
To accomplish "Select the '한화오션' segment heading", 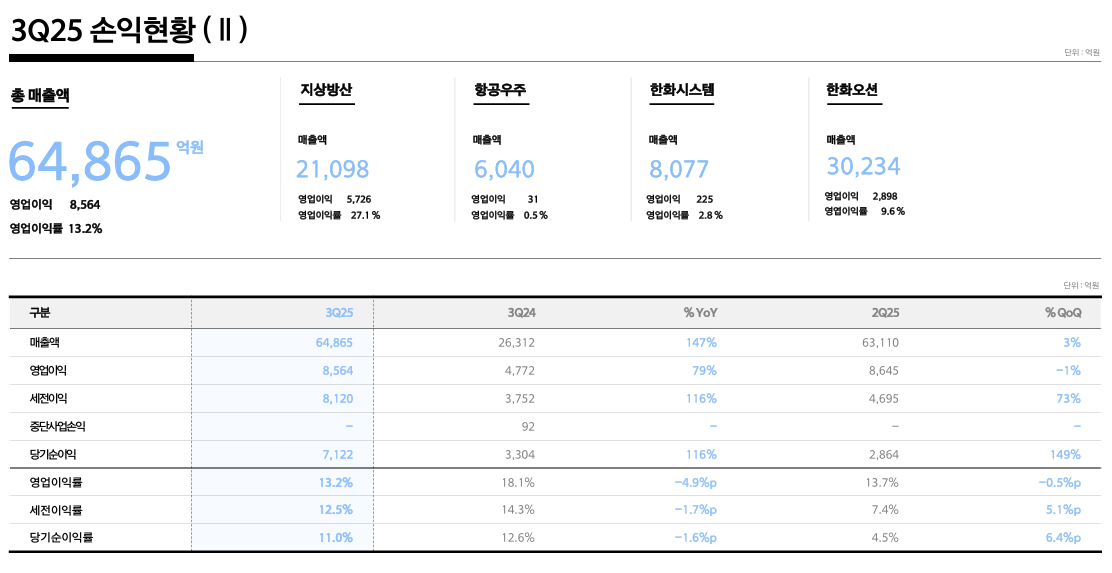I will [852, 90].
